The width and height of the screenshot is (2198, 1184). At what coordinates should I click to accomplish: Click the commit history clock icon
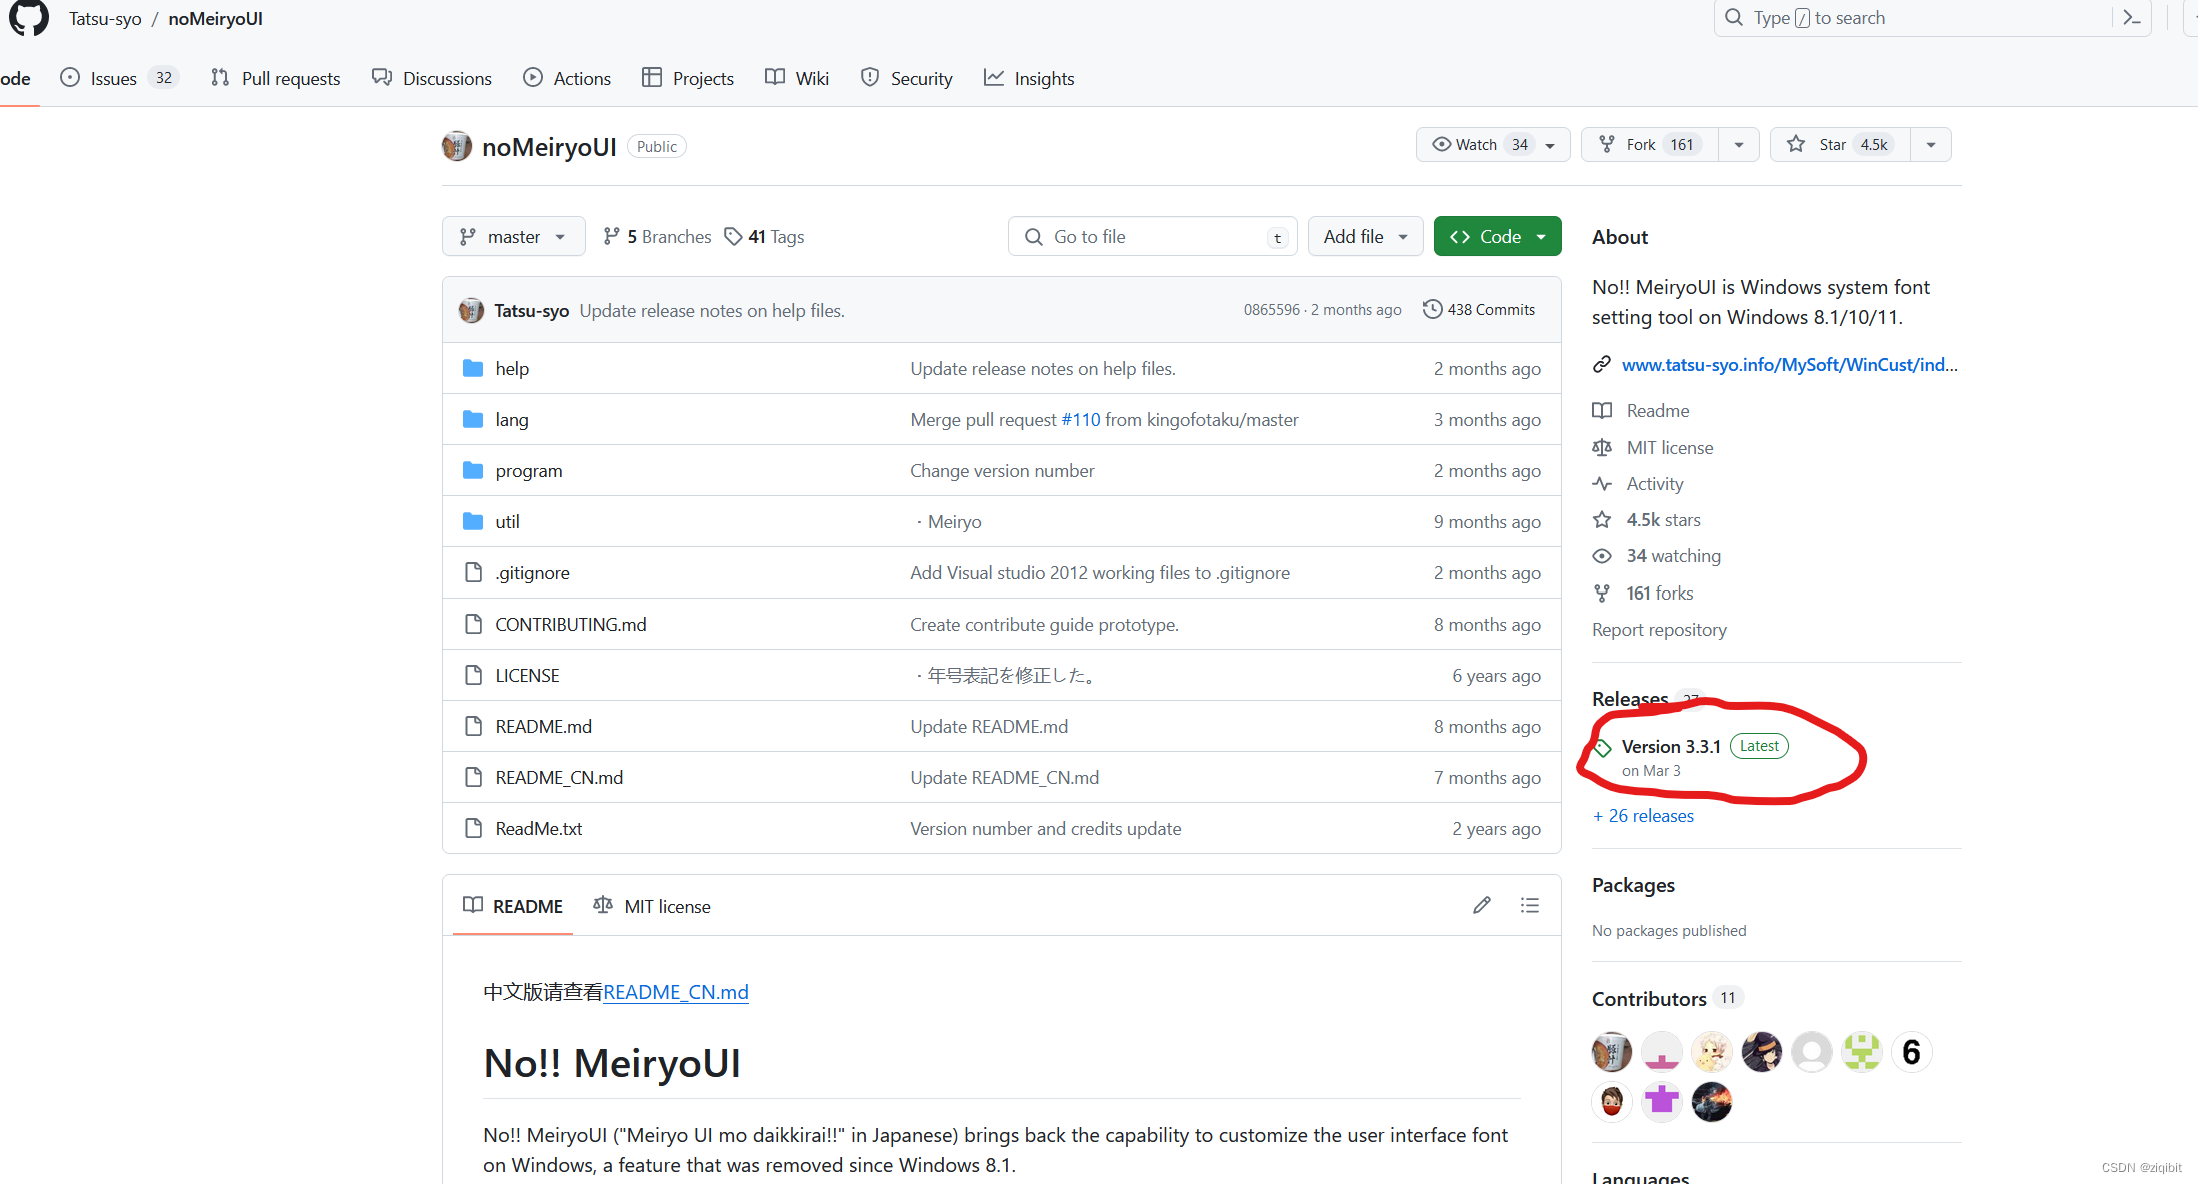[1432, 309]
